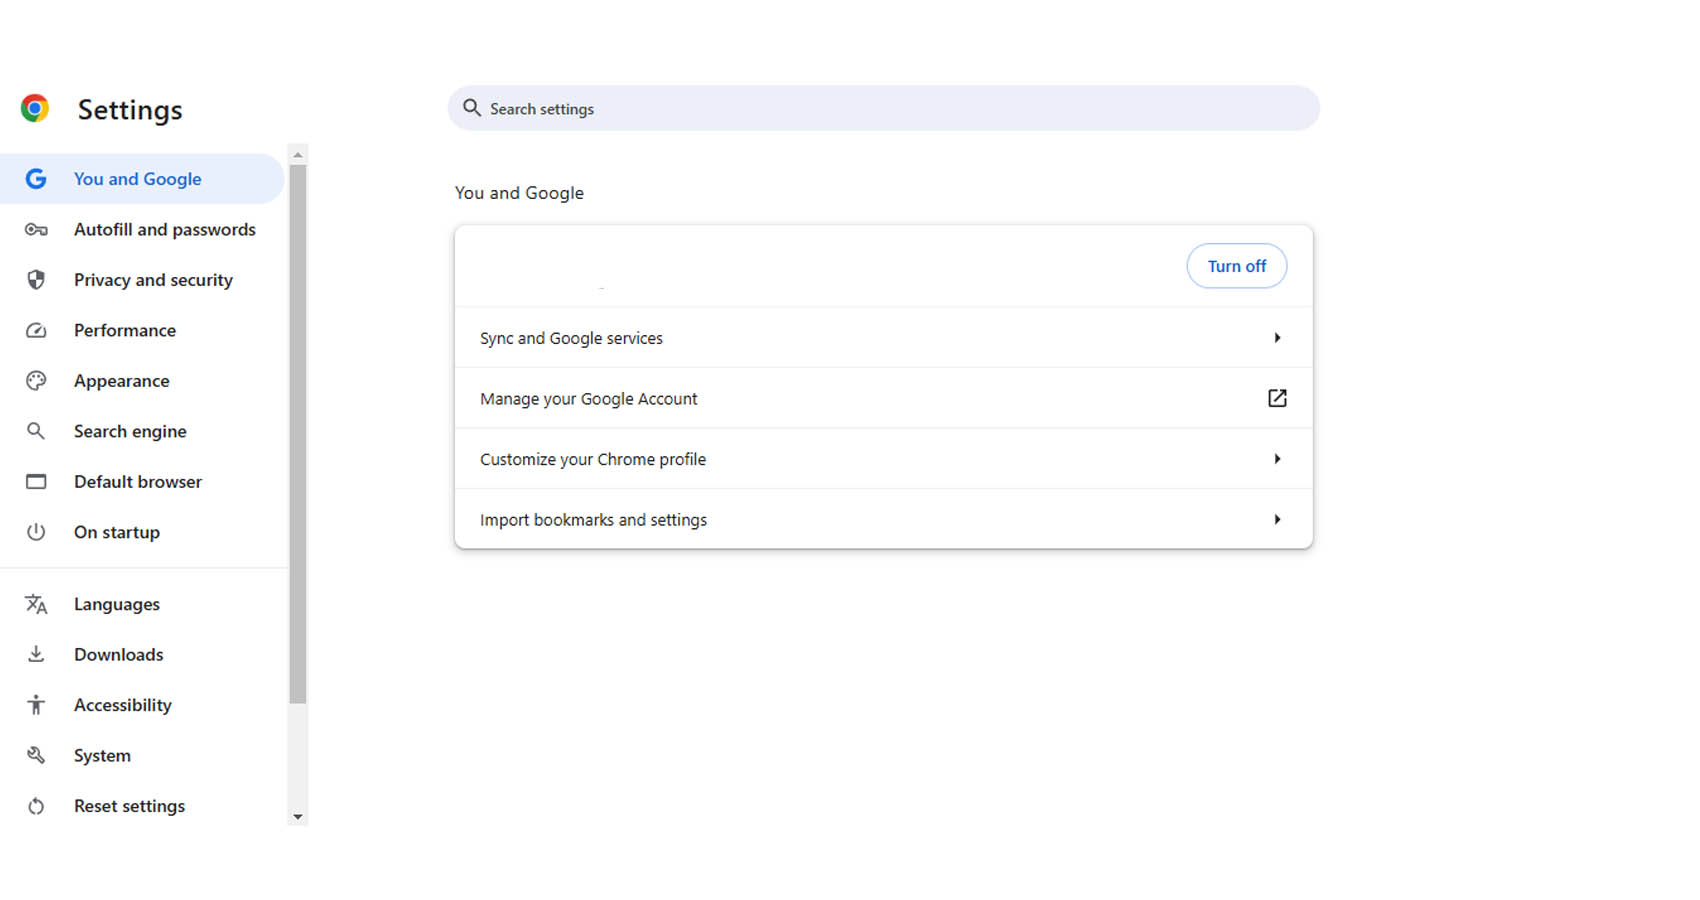1700x900 pixels.
Task: Click the translate icon for Languages
Action: pyautogui.click(x=36, y=604)
